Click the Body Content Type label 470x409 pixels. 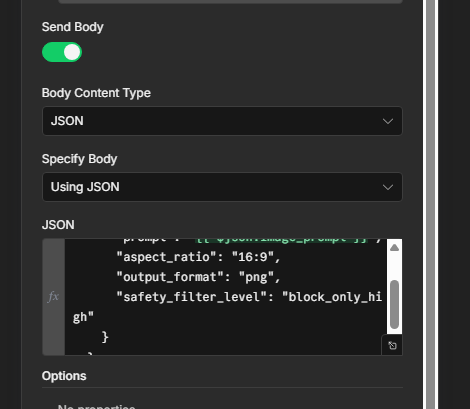(96, 93)
